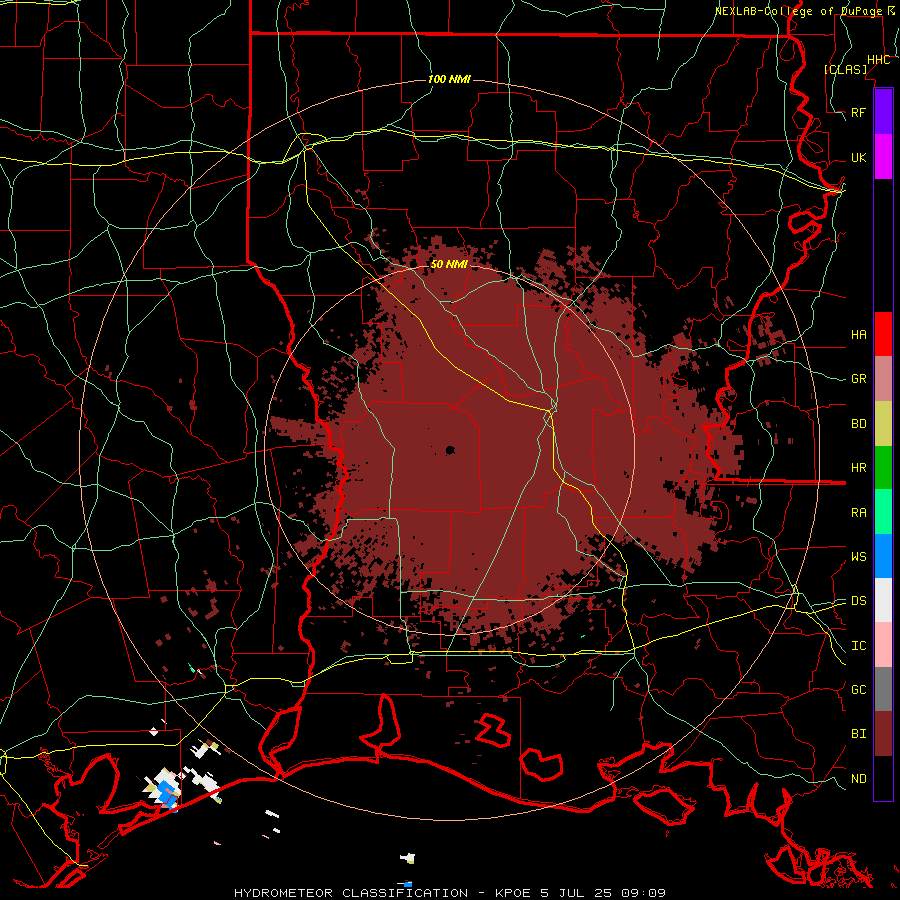Click the UK magenta legend swatch
This screenshot has width=900, height=900.
pos(883,157)
